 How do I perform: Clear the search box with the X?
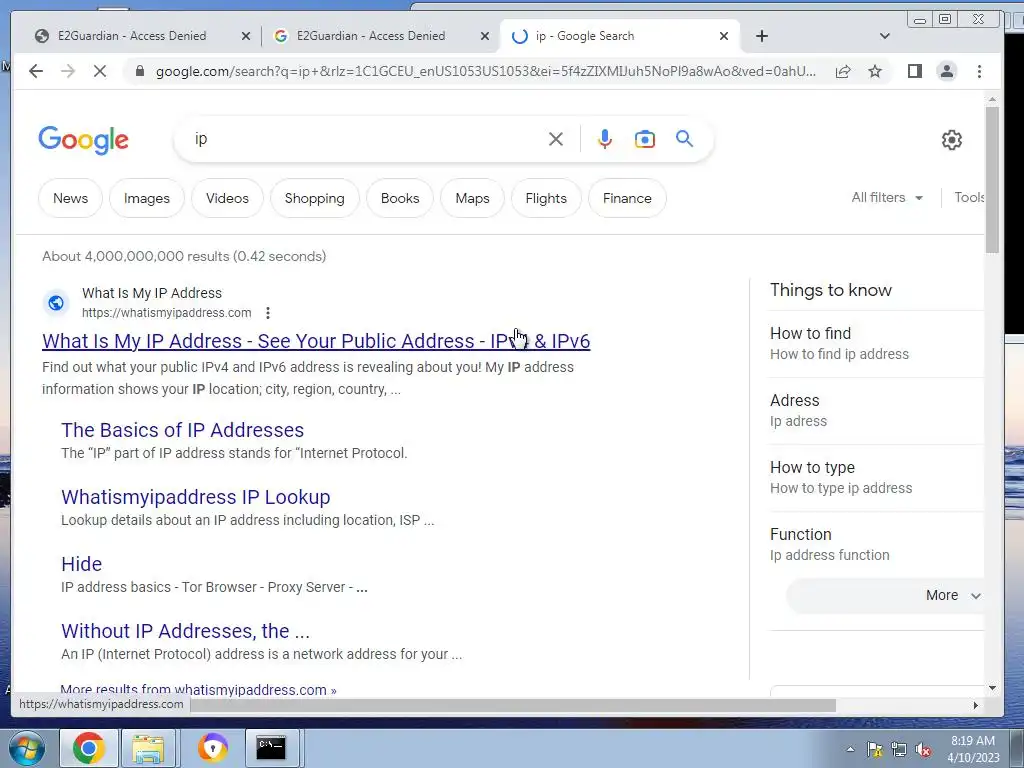[x=556, y=139]
